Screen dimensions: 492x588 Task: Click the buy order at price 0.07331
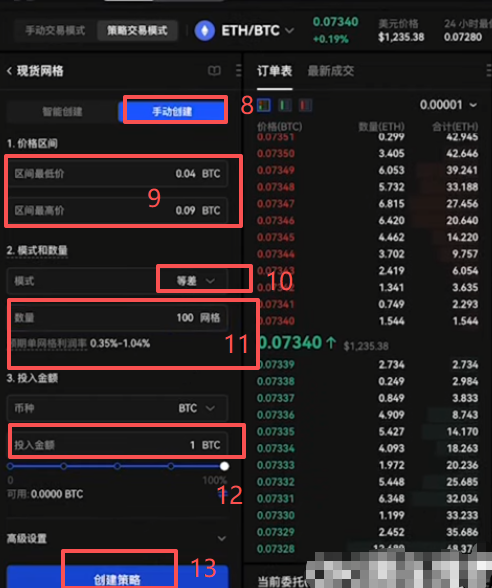pyautogui.click(x=368, y=499)
